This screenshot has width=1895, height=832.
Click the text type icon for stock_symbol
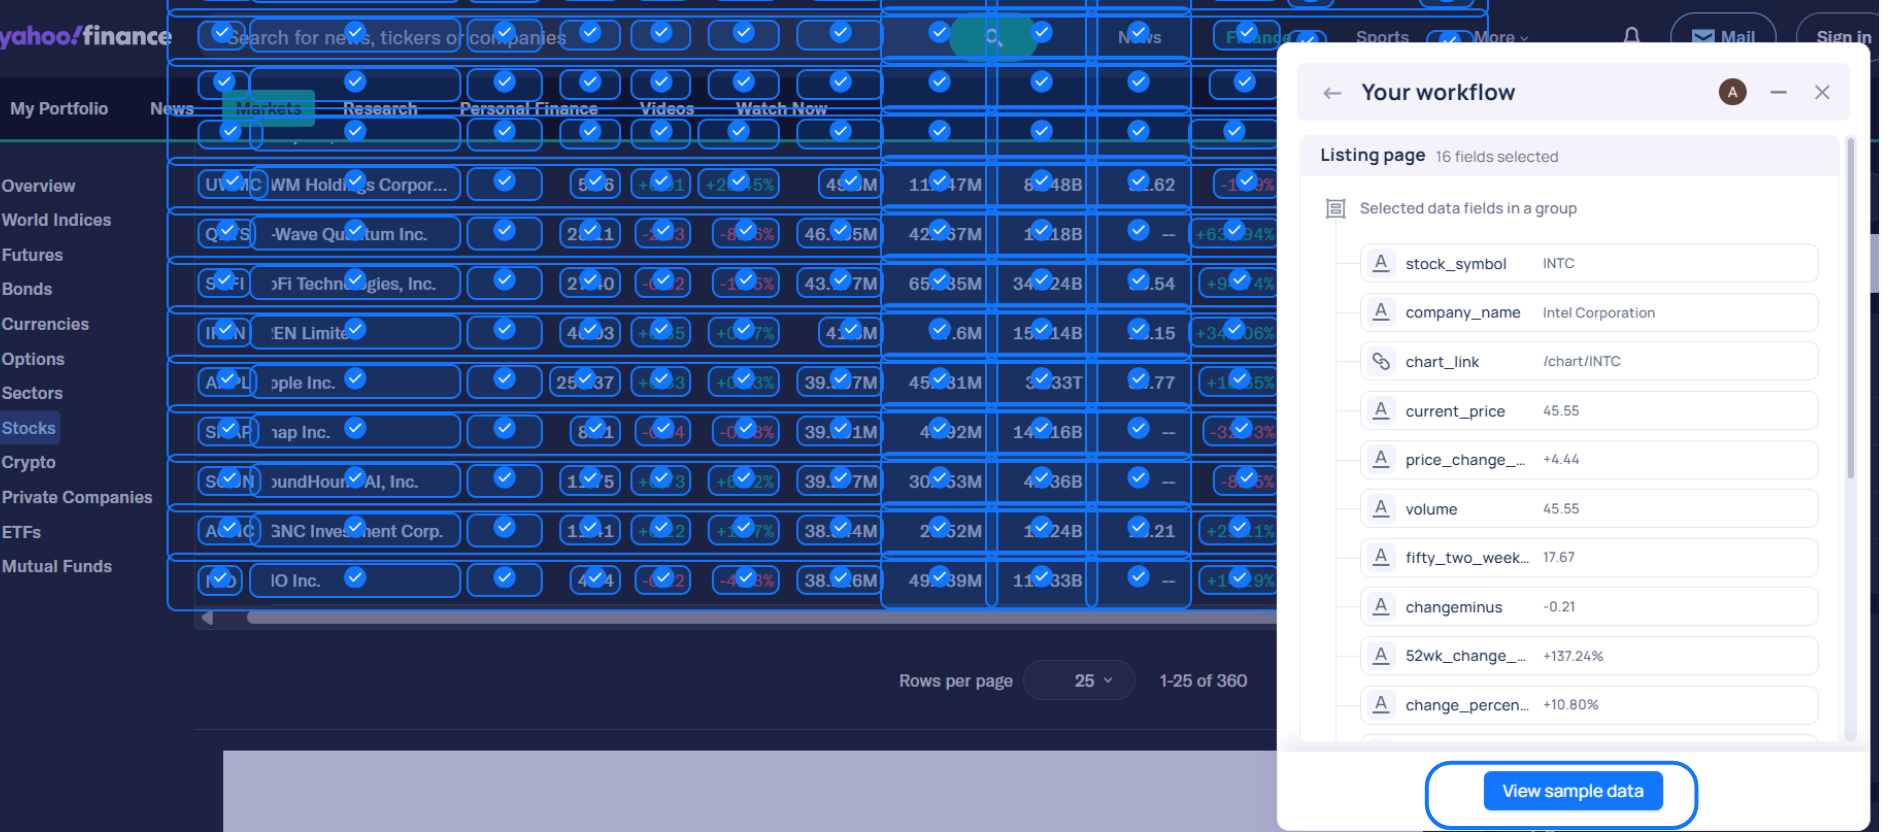(x=1381, y=263)
